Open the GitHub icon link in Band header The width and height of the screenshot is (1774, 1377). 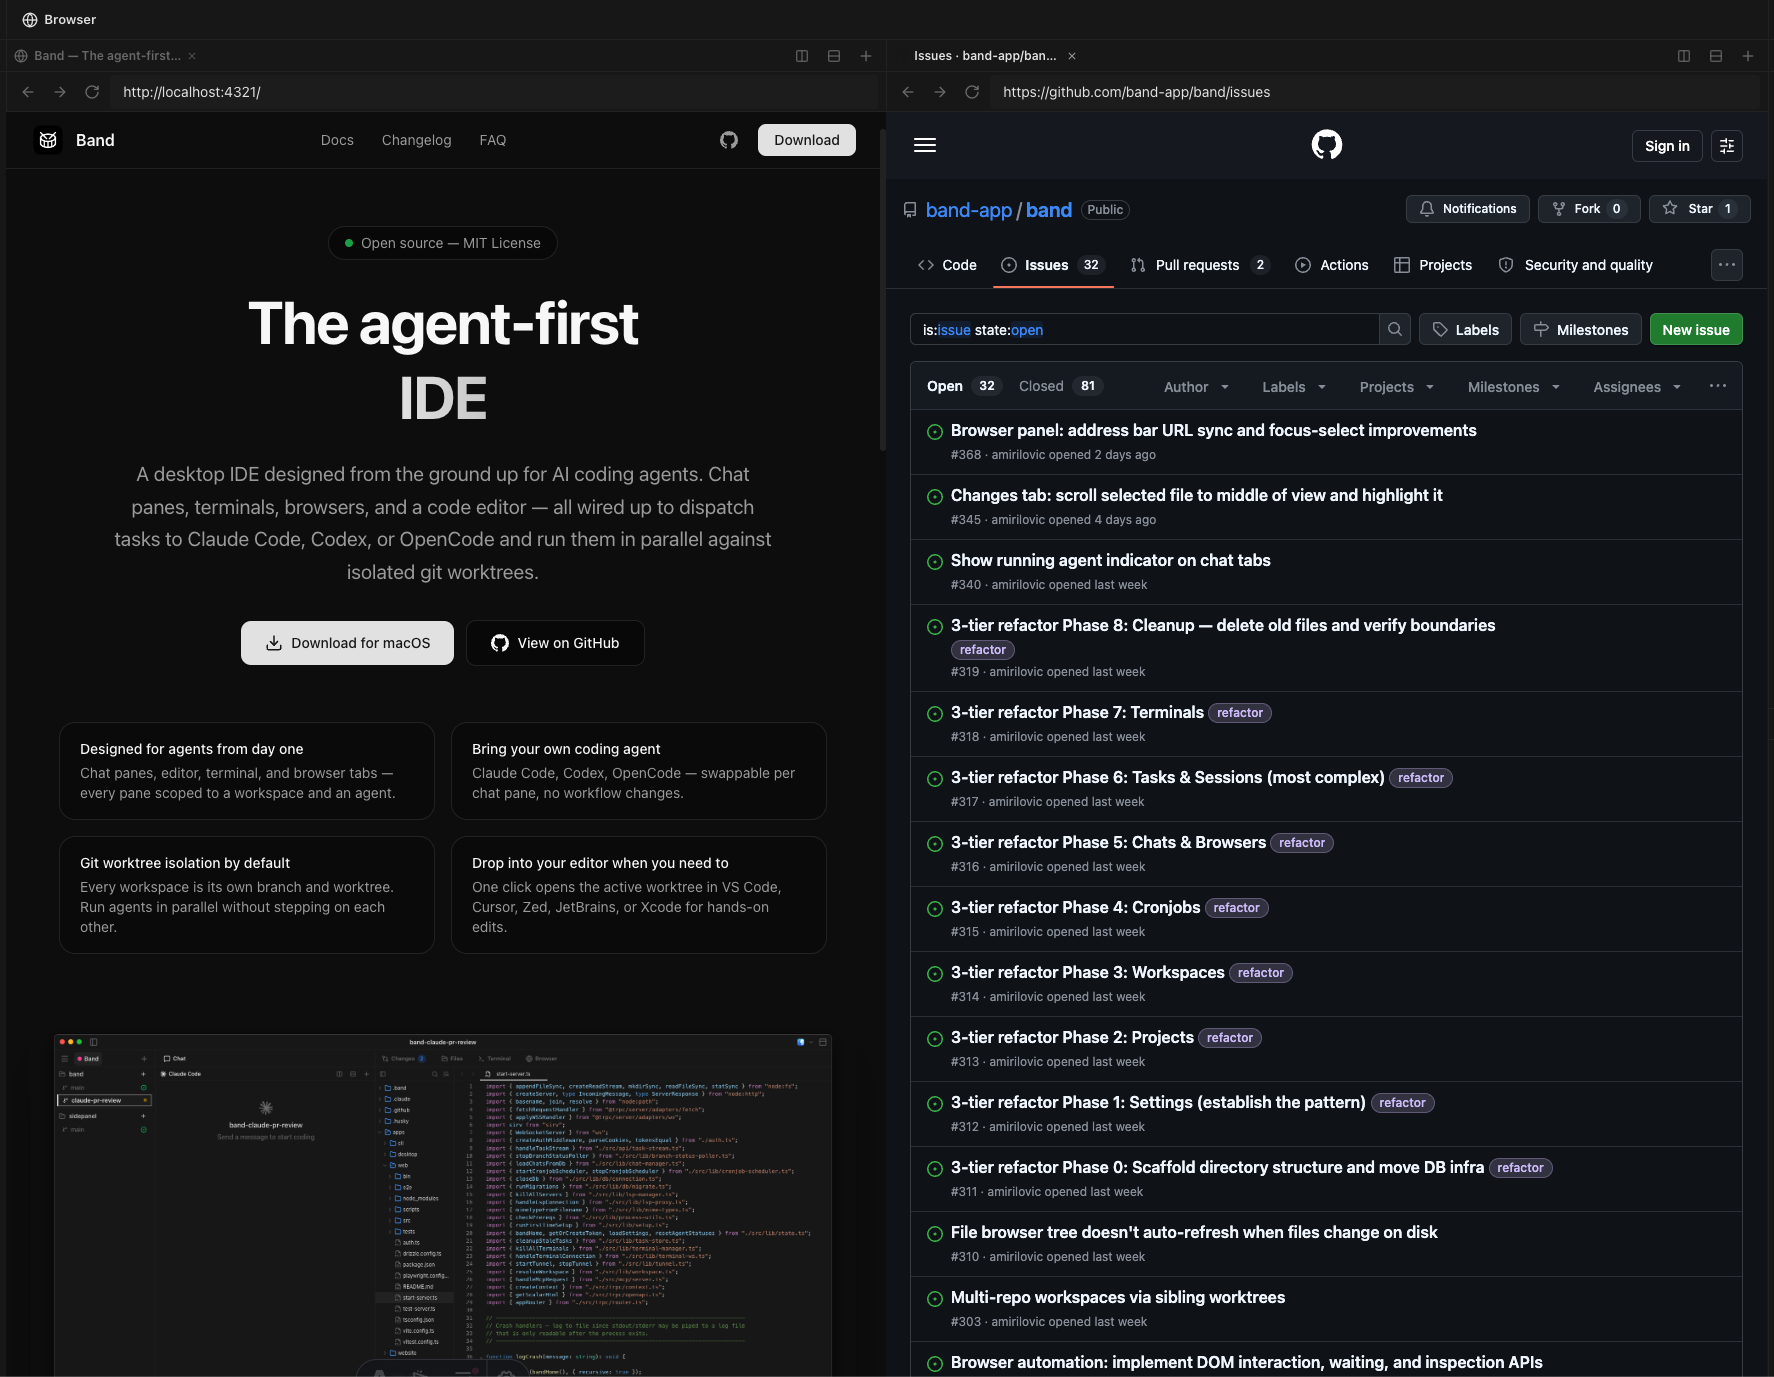point(729,140)
